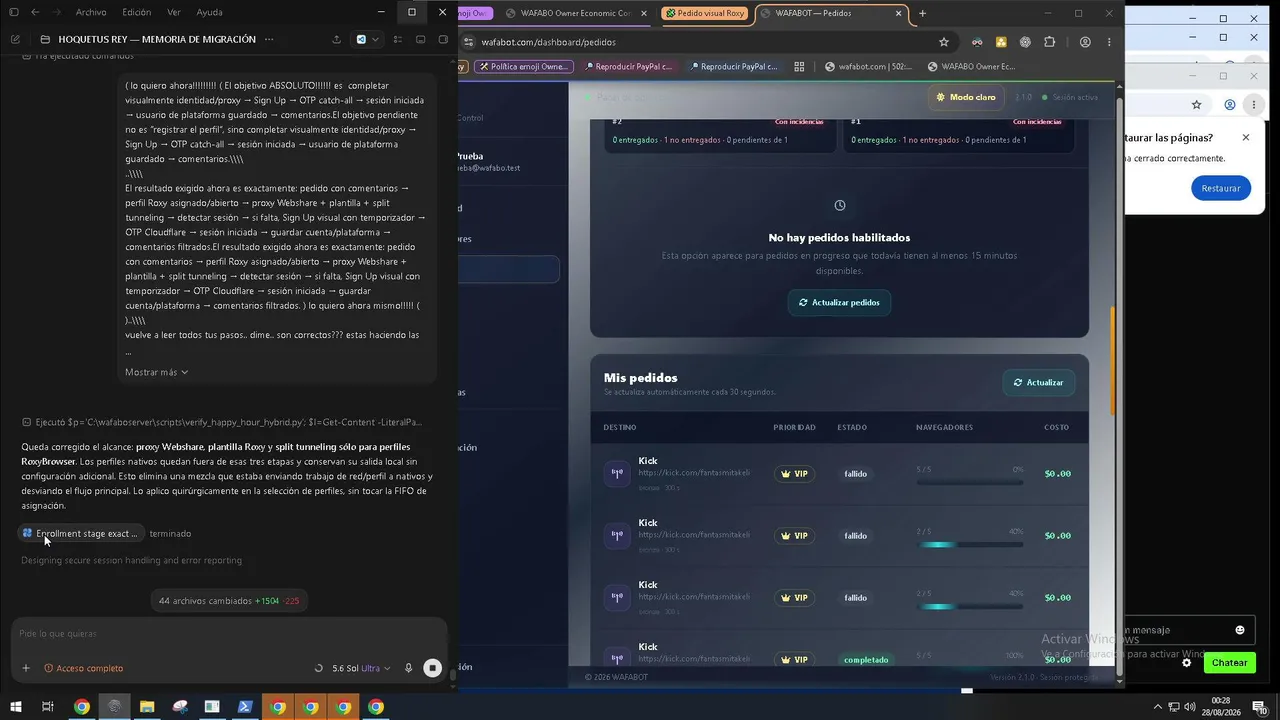
Task: Open the Windows Start menu
Action: pos(14,707)
